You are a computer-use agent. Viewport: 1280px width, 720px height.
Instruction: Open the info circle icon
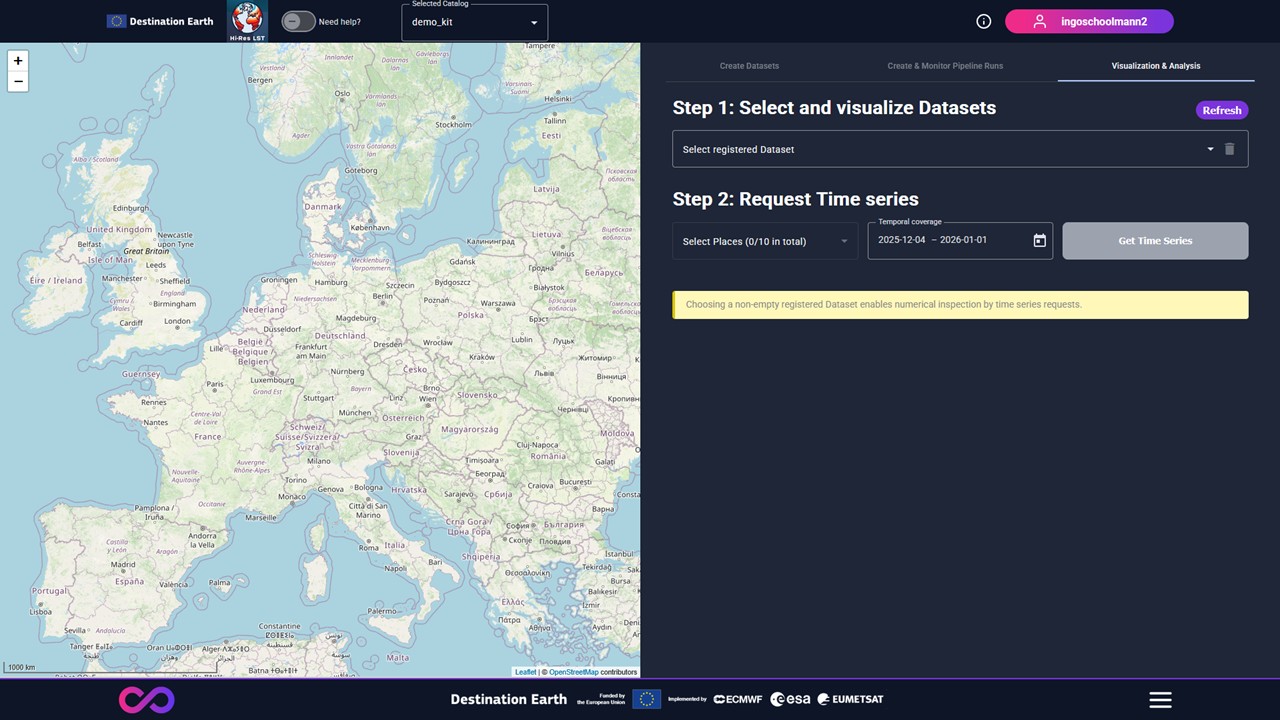(983, 21)
